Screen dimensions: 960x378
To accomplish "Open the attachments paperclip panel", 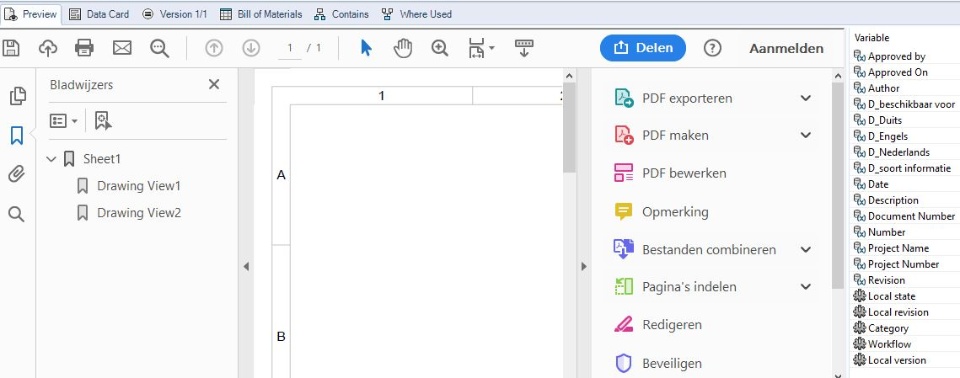I will point(17,175).
